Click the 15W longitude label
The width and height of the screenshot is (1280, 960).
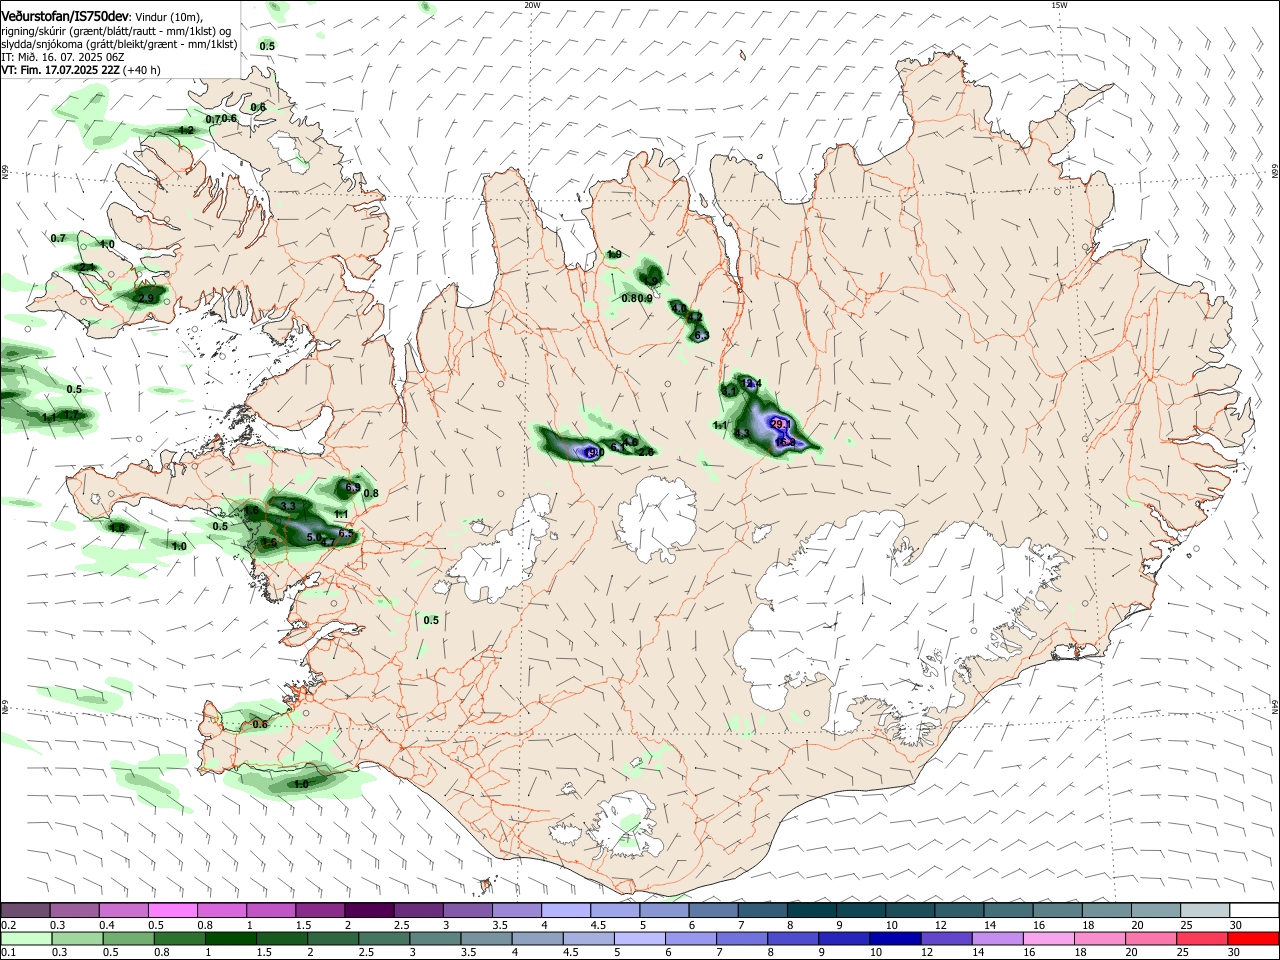click(x=1059, y=5)
